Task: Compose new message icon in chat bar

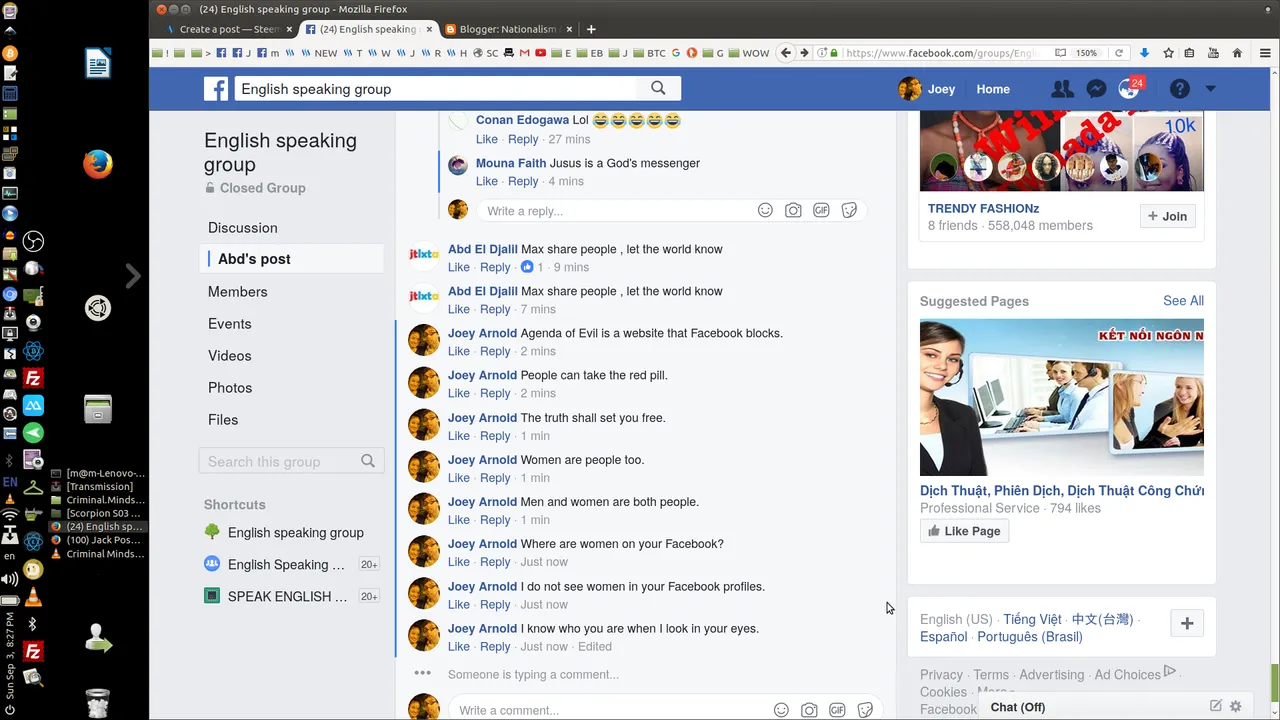Action: [1216, 706]
